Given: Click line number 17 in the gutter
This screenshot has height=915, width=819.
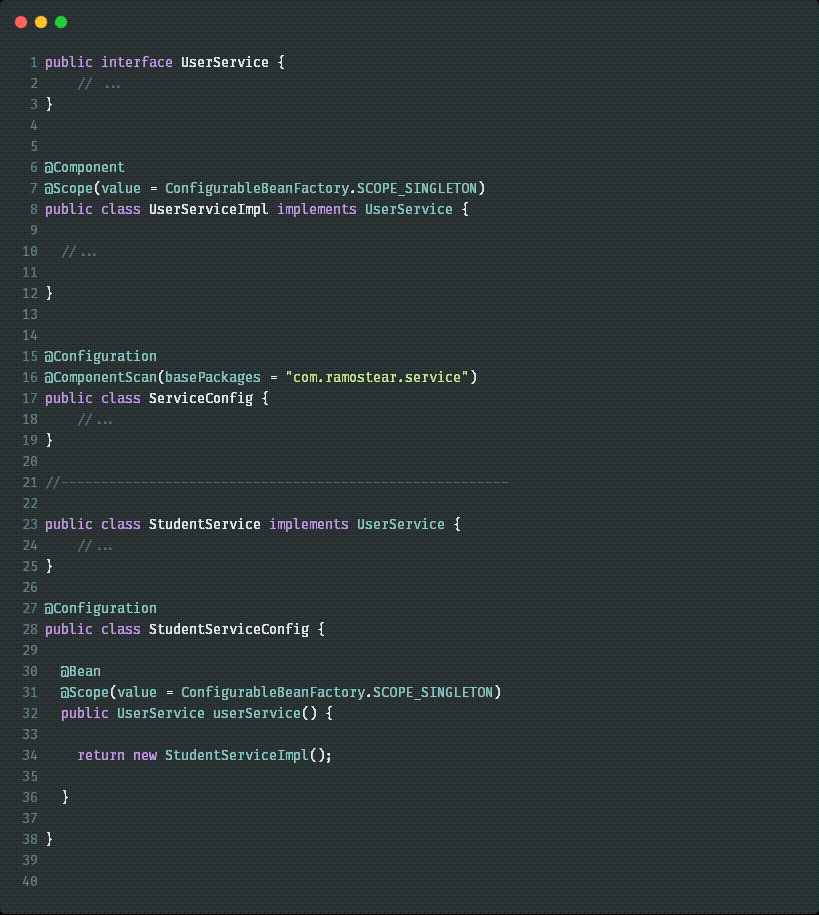Looking at the screenshot, I should [30, 399].
